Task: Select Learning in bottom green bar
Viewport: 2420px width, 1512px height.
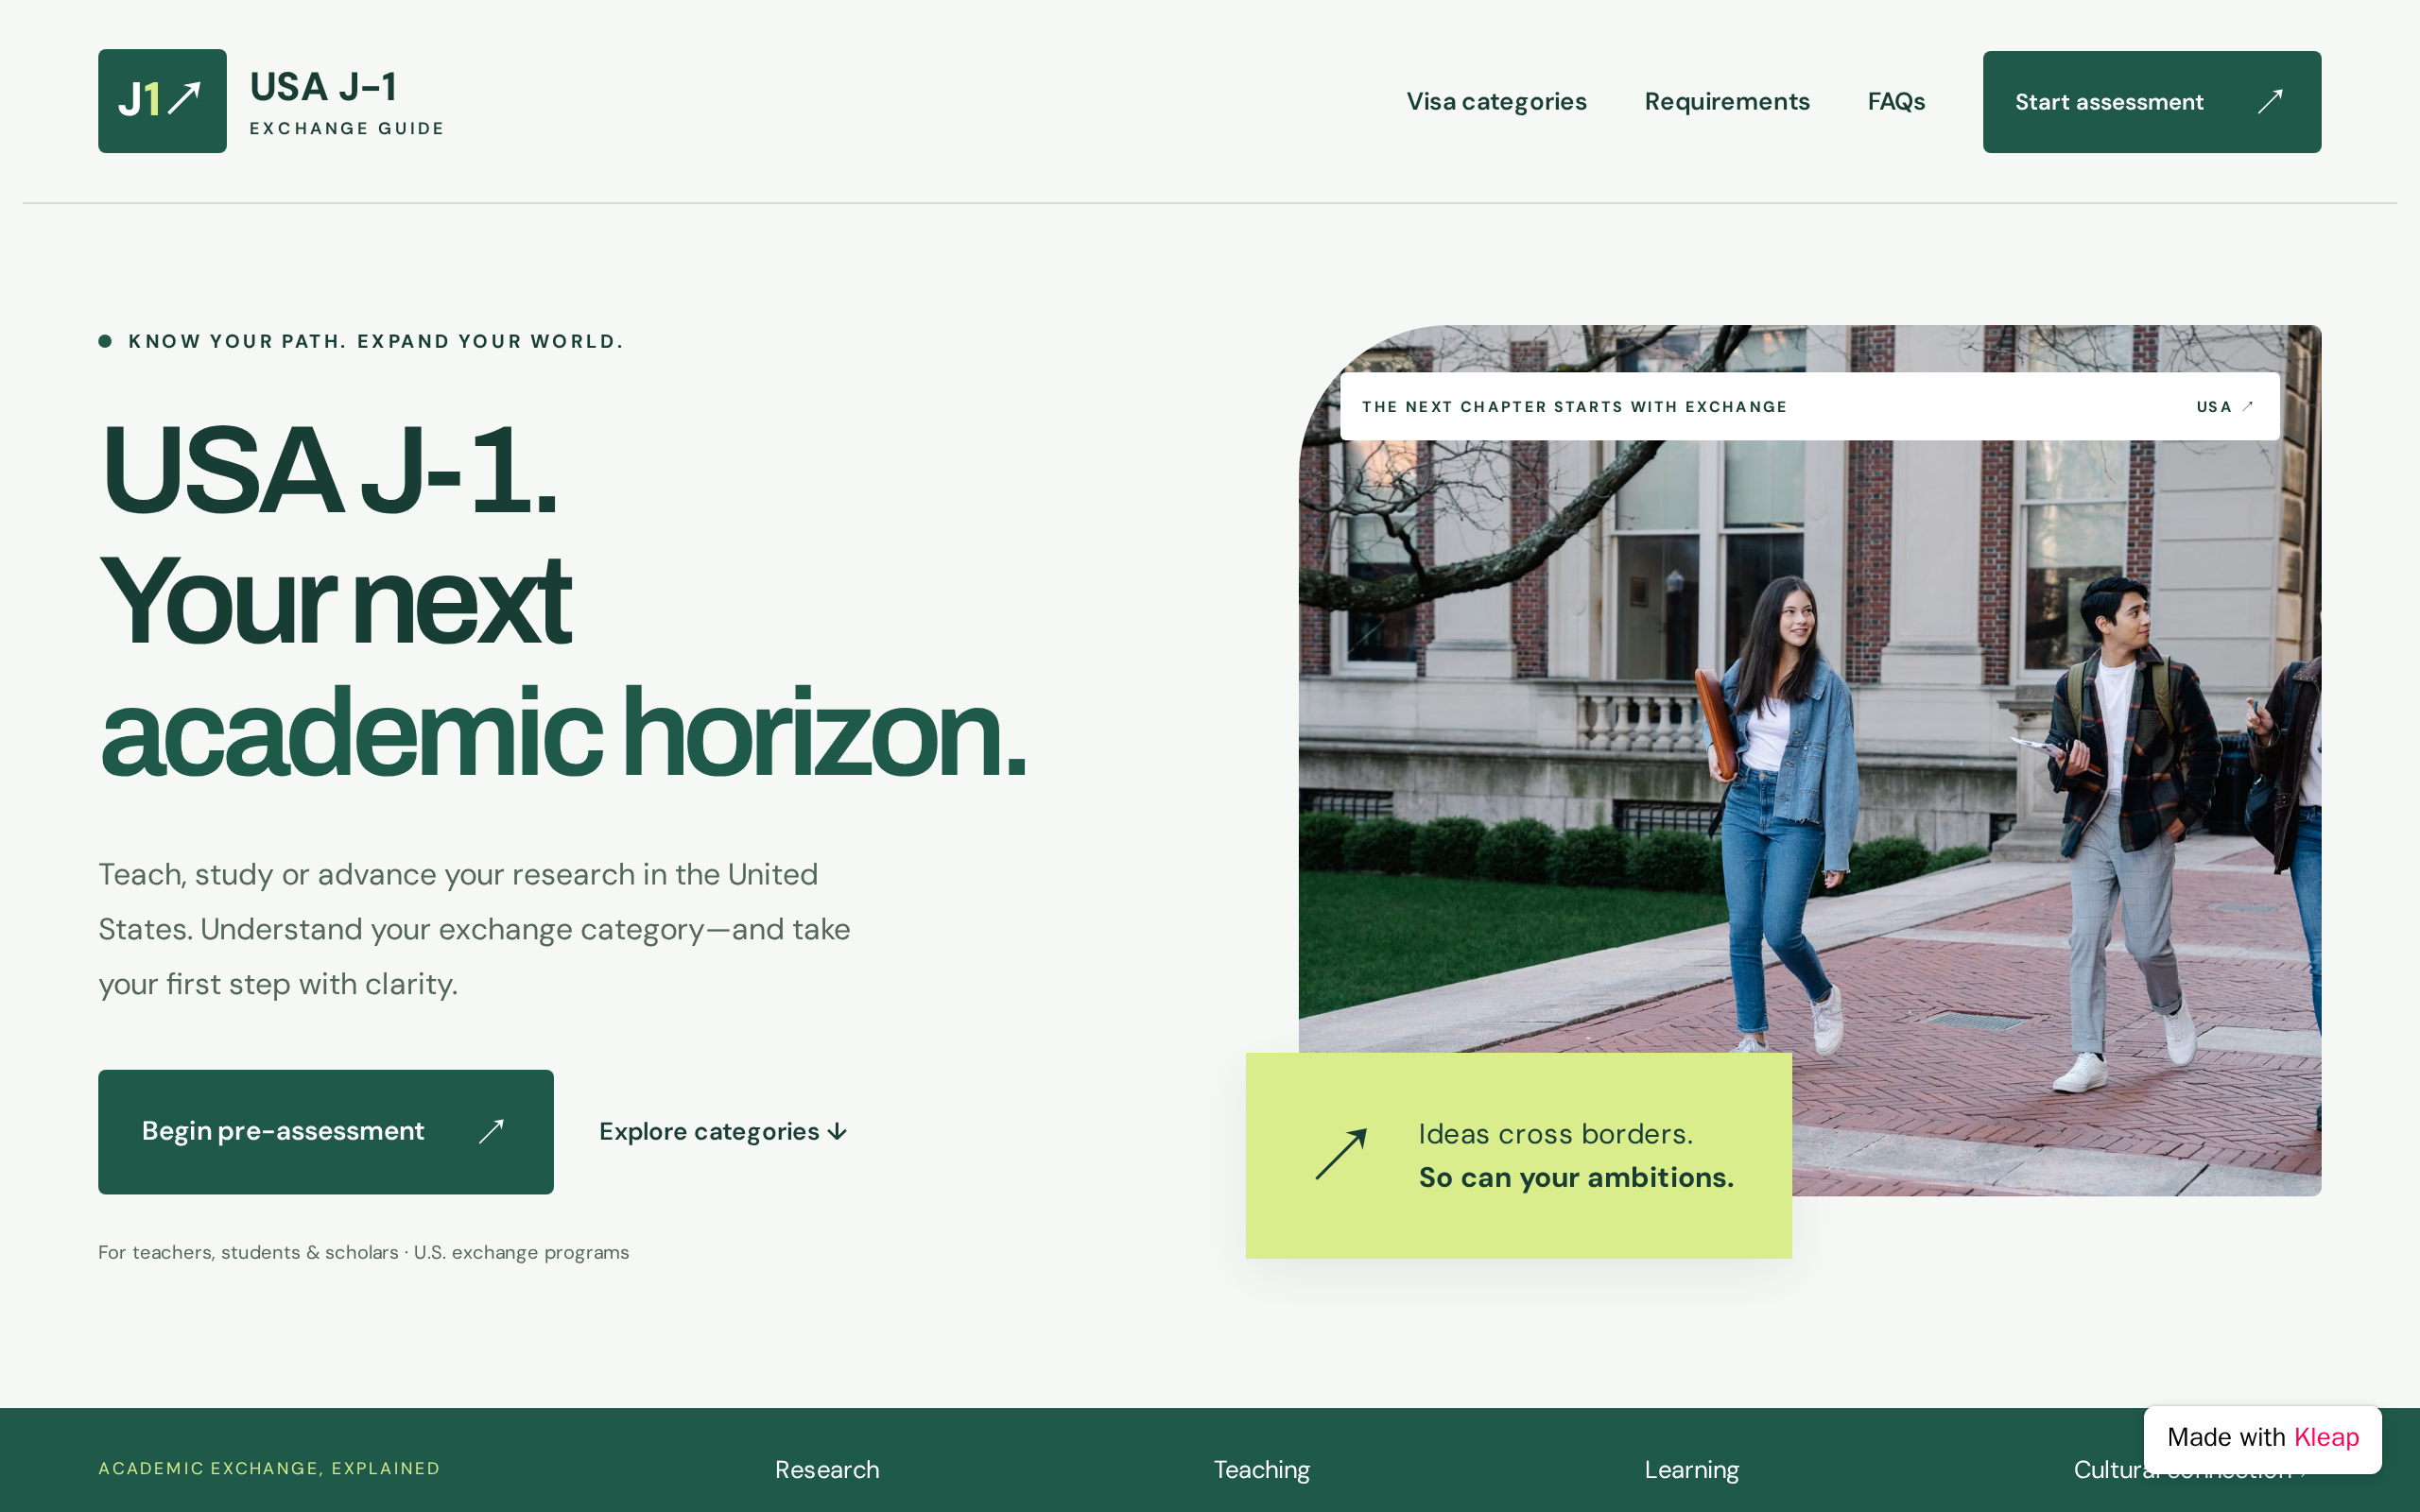Action: coord(1691,1469)
